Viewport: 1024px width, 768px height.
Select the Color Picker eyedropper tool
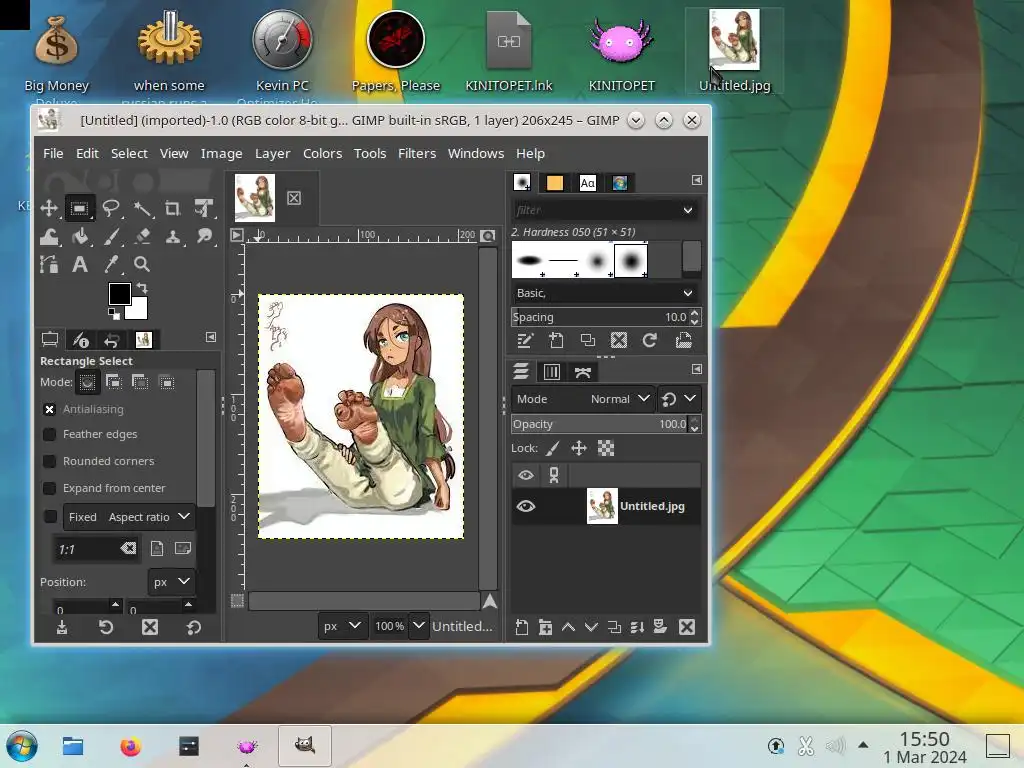point(111,264)
